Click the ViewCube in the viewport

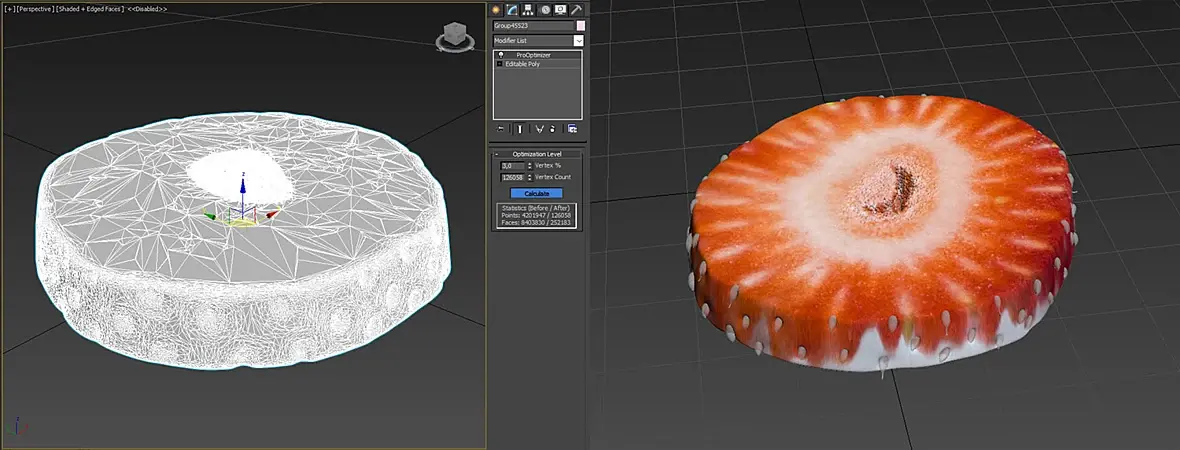coord(454,35)
